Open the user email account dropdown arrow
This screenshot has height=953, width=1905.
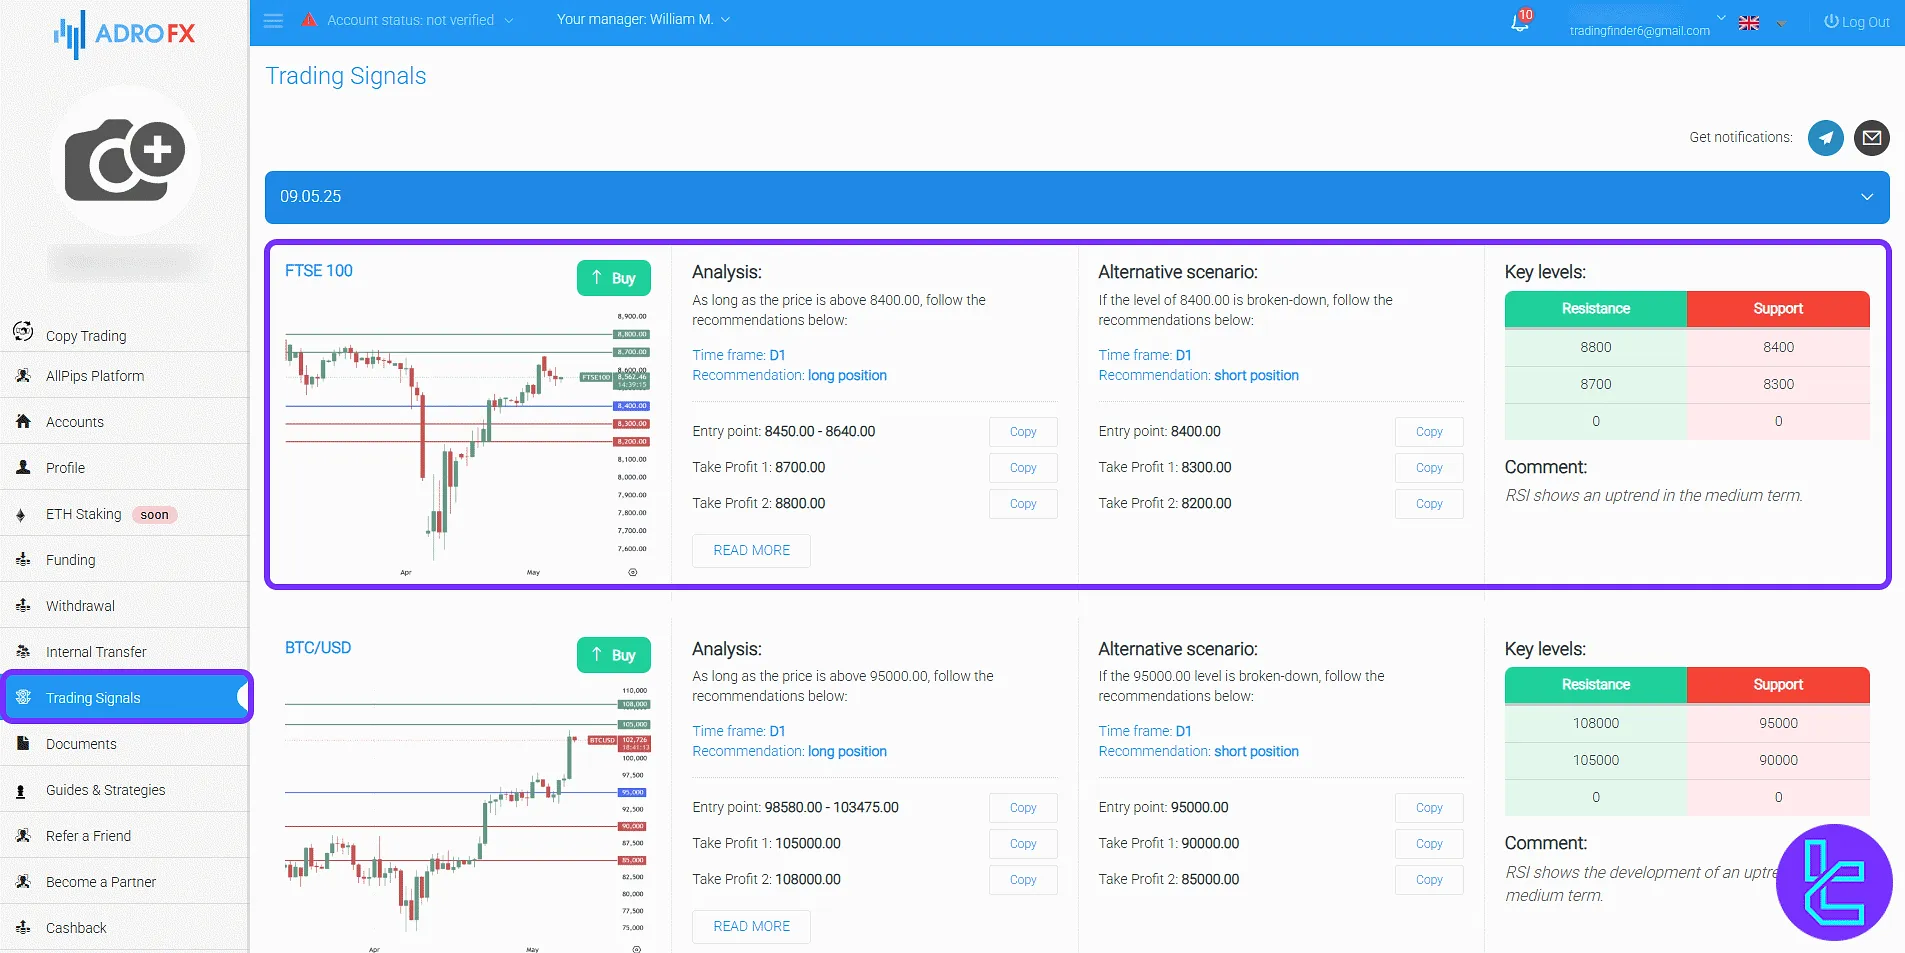point(1721,18)
